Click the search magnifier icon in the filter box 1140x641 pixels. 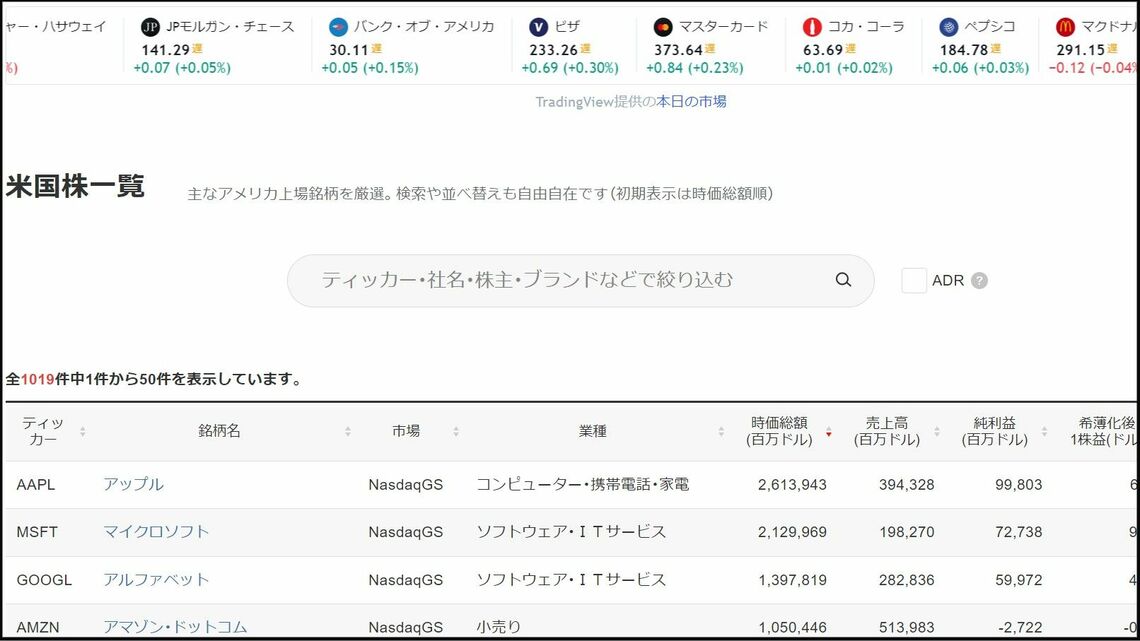click(842, 280)
